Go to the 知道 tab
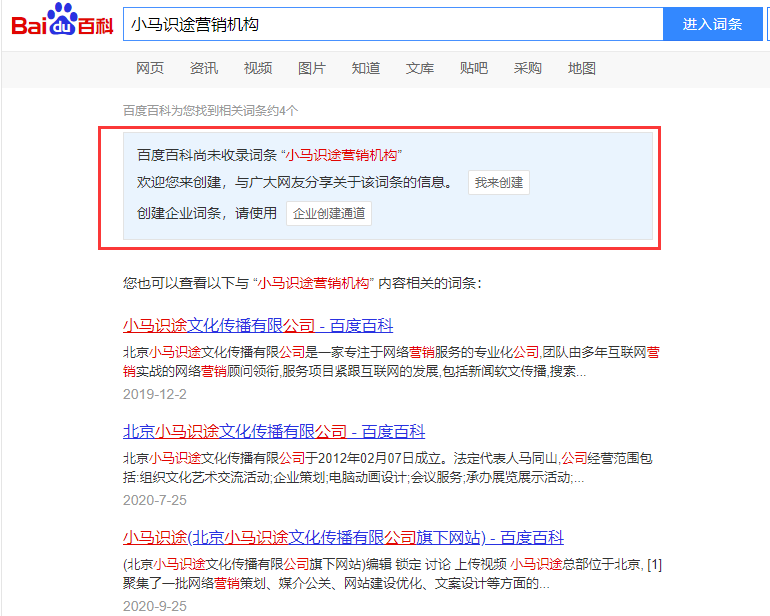 pos(366,68)
